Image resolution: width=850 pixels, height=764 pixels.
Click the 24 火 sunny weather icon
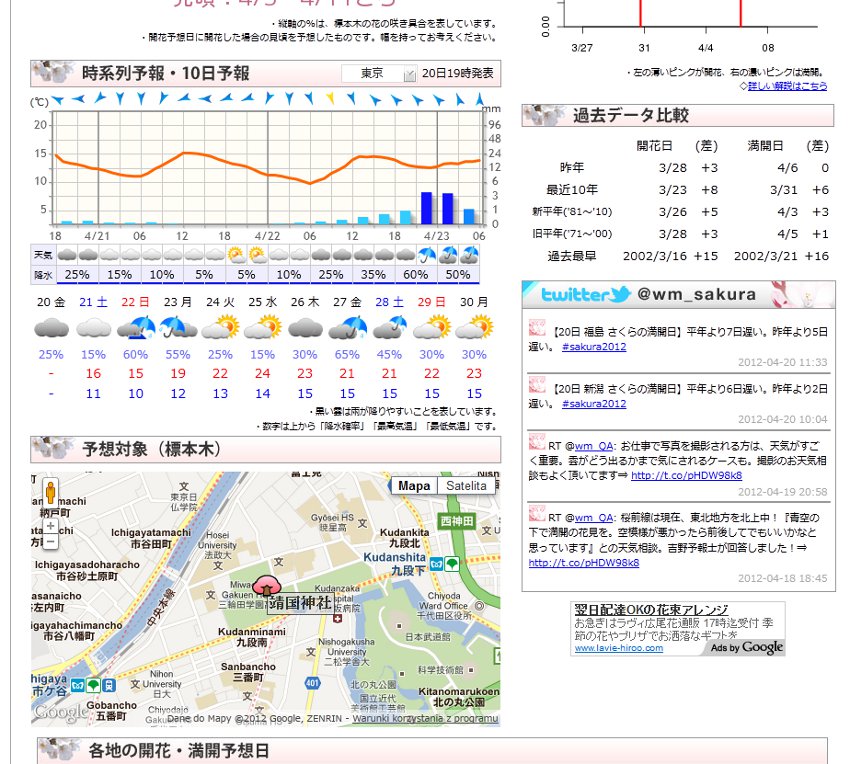tap(220, 328)
